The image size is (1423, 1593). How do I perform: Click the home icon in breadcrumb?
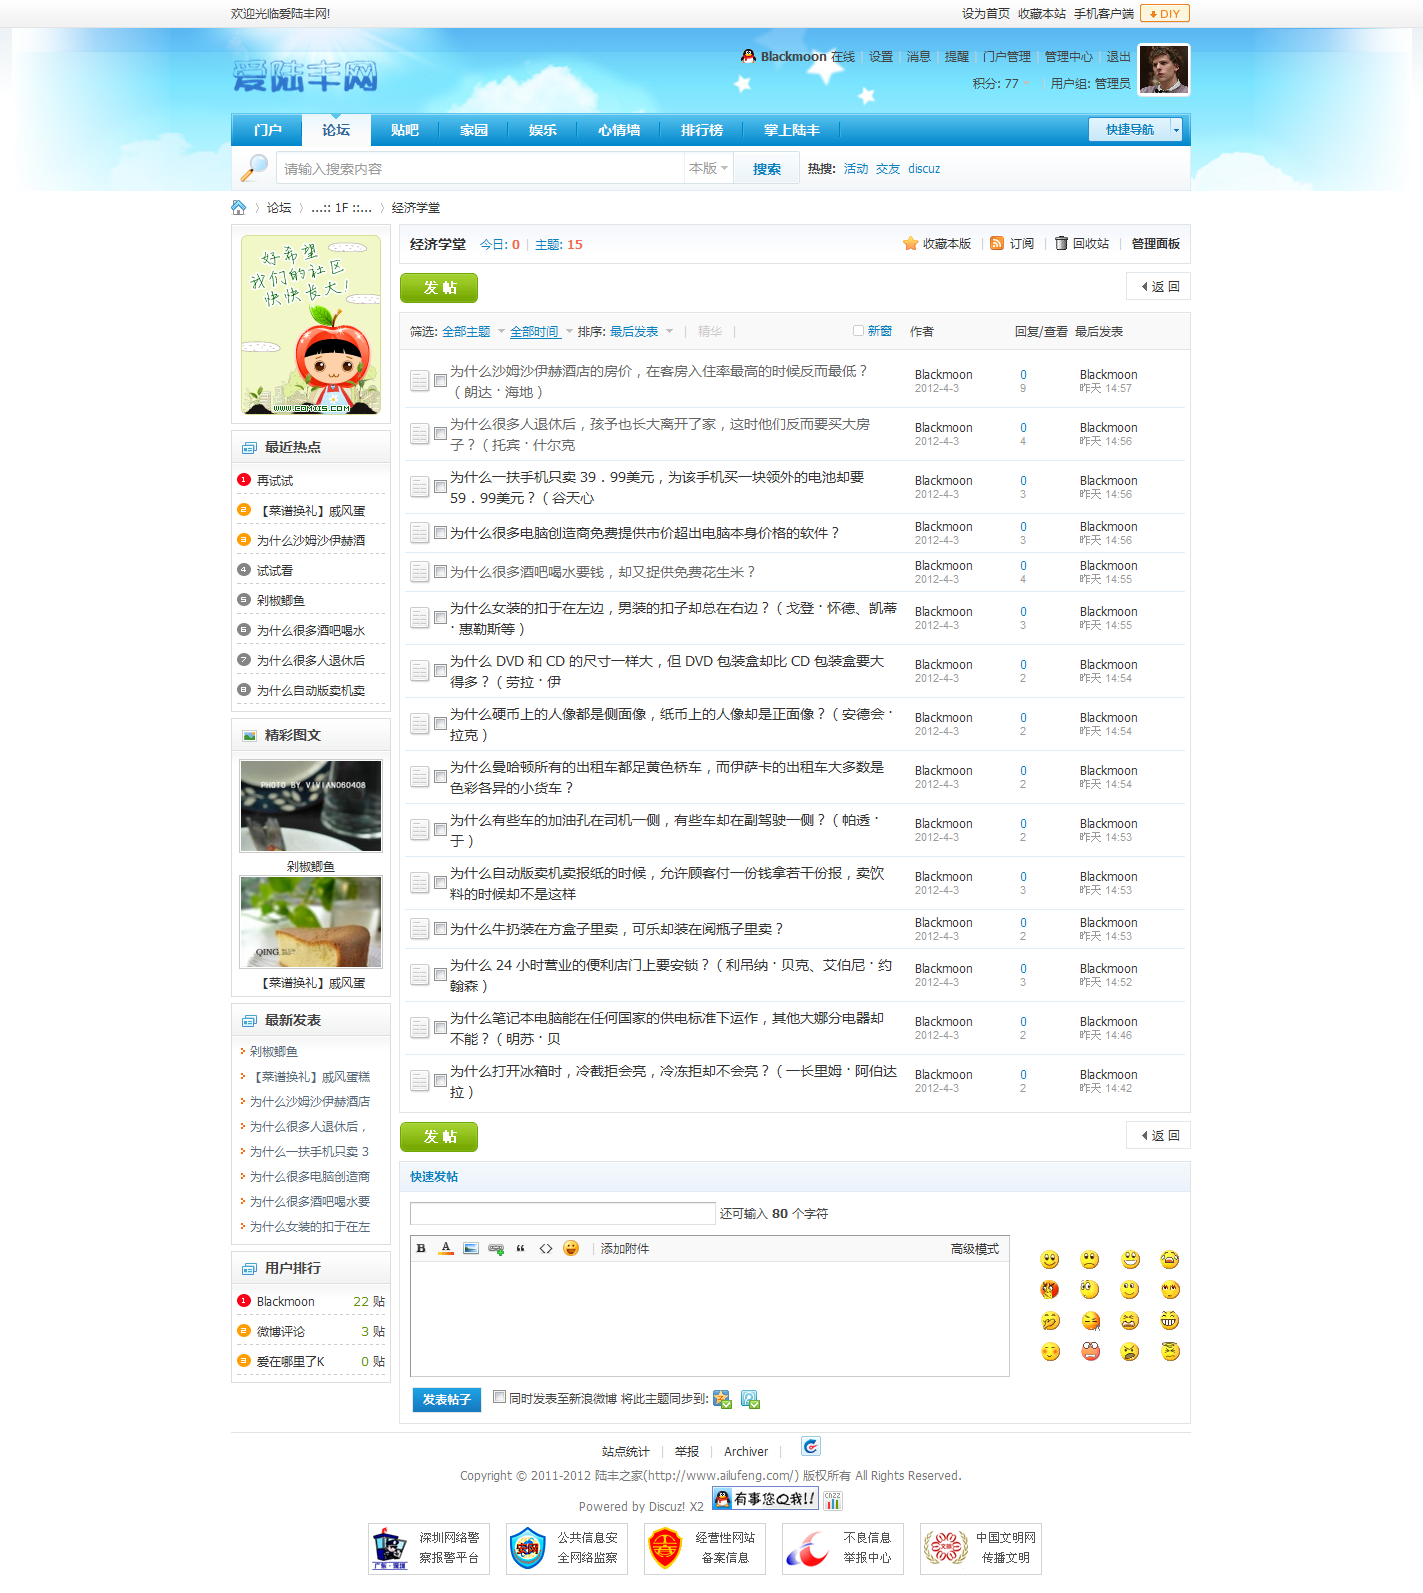(239, 207)
